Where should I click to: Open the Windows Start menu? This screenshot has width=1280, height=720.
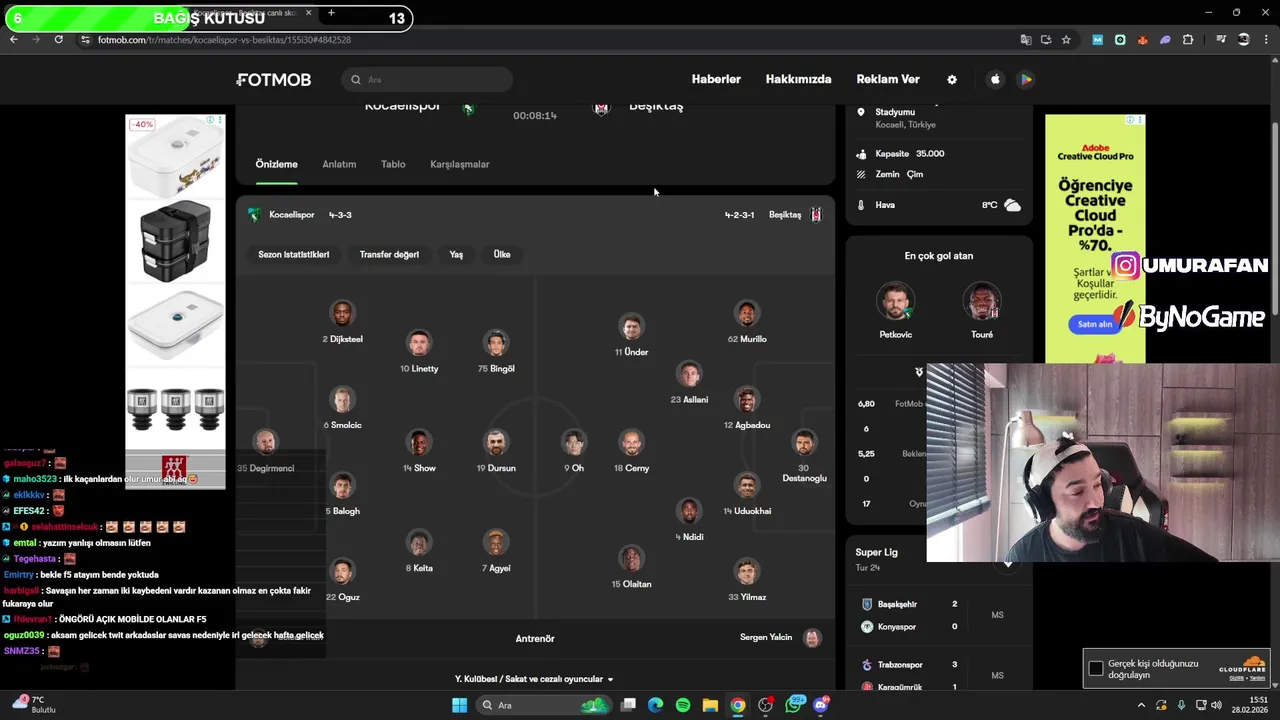coord(459,705)
